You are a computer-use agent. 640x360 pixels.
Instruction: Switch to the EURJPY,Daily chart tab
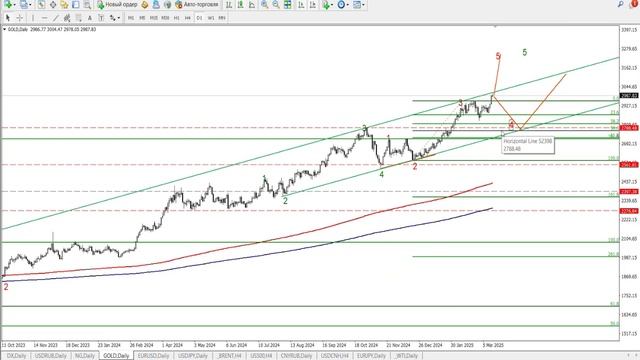(371, 356)
